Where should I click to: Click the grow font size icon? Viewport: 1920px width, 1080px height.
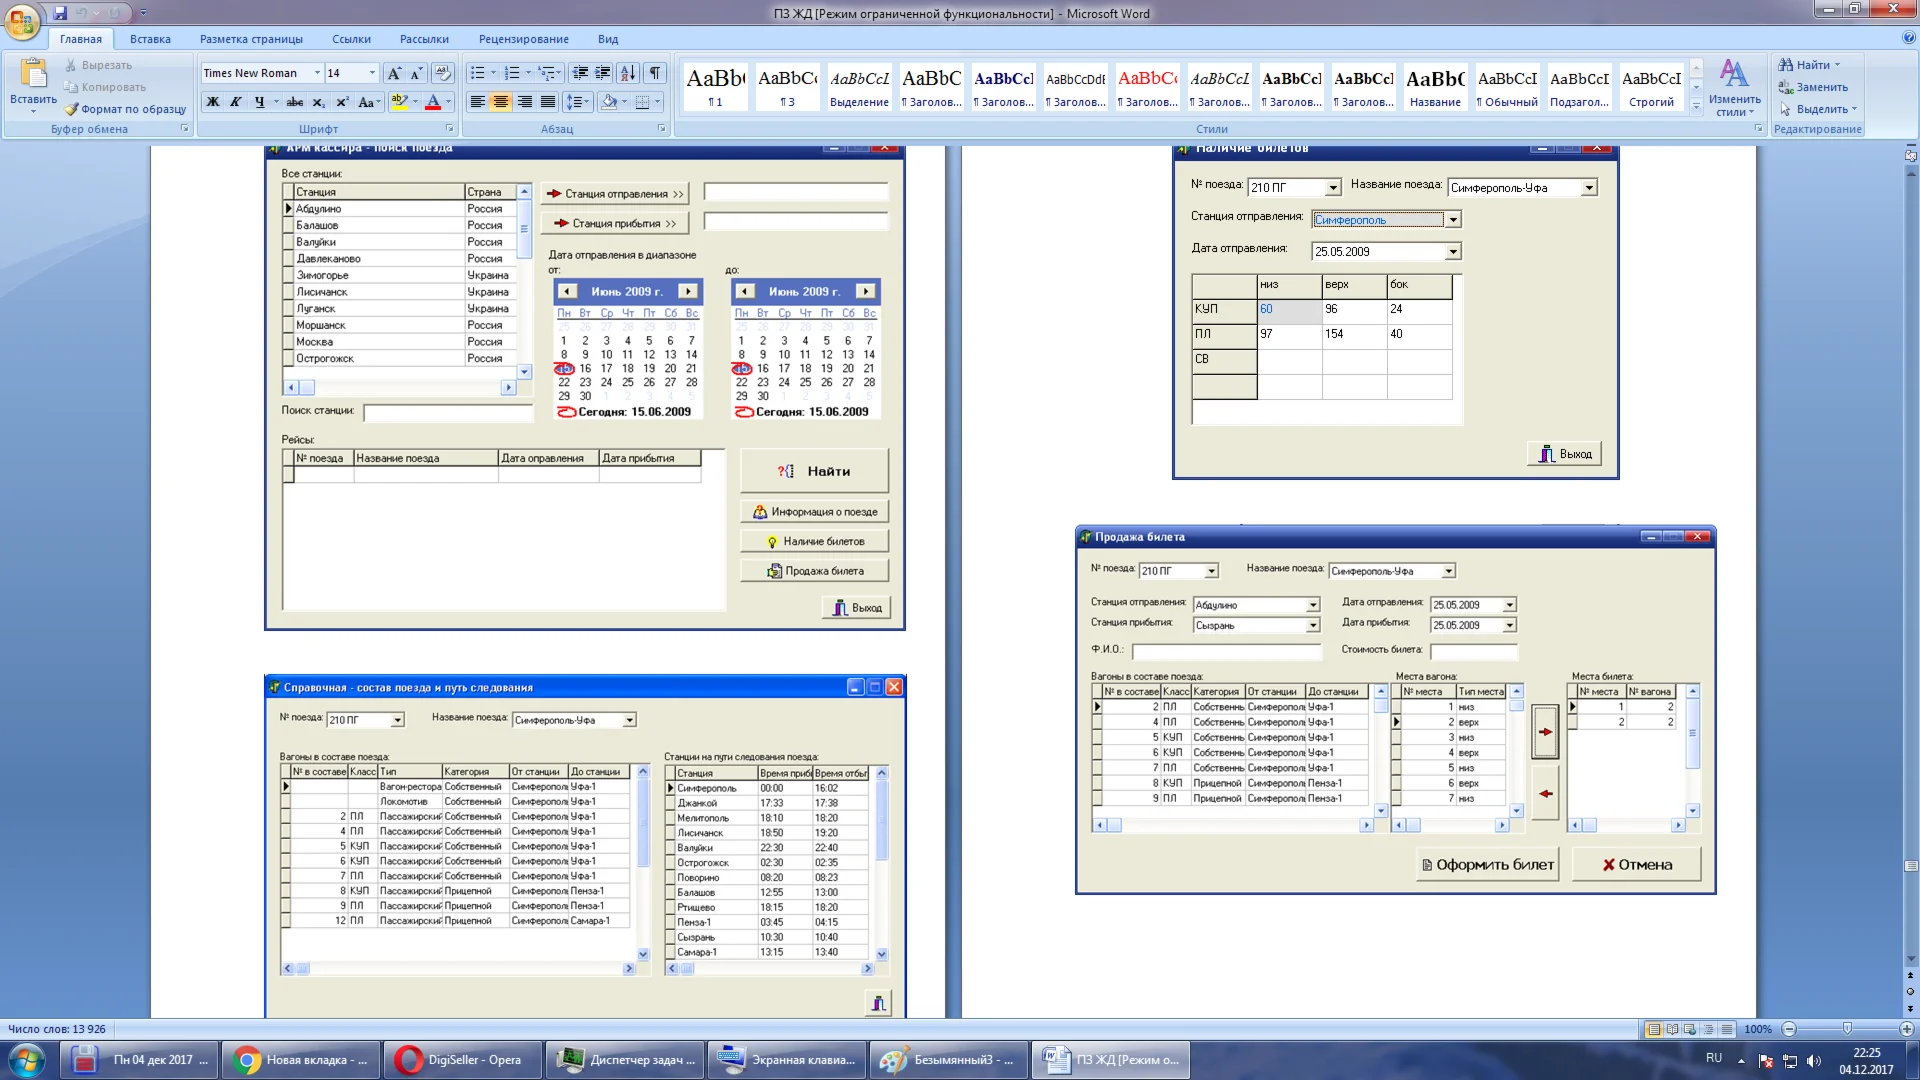(x=394, y=73)
